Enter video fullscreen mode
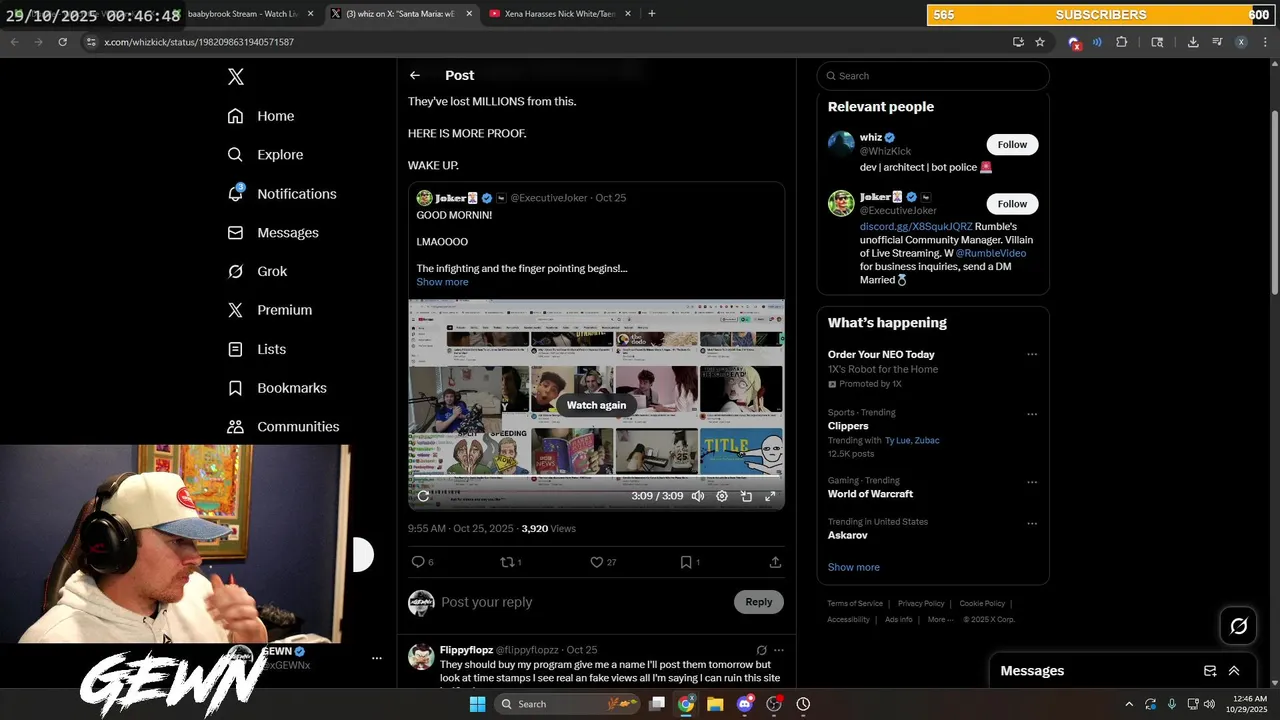 [x=770, y=496]
